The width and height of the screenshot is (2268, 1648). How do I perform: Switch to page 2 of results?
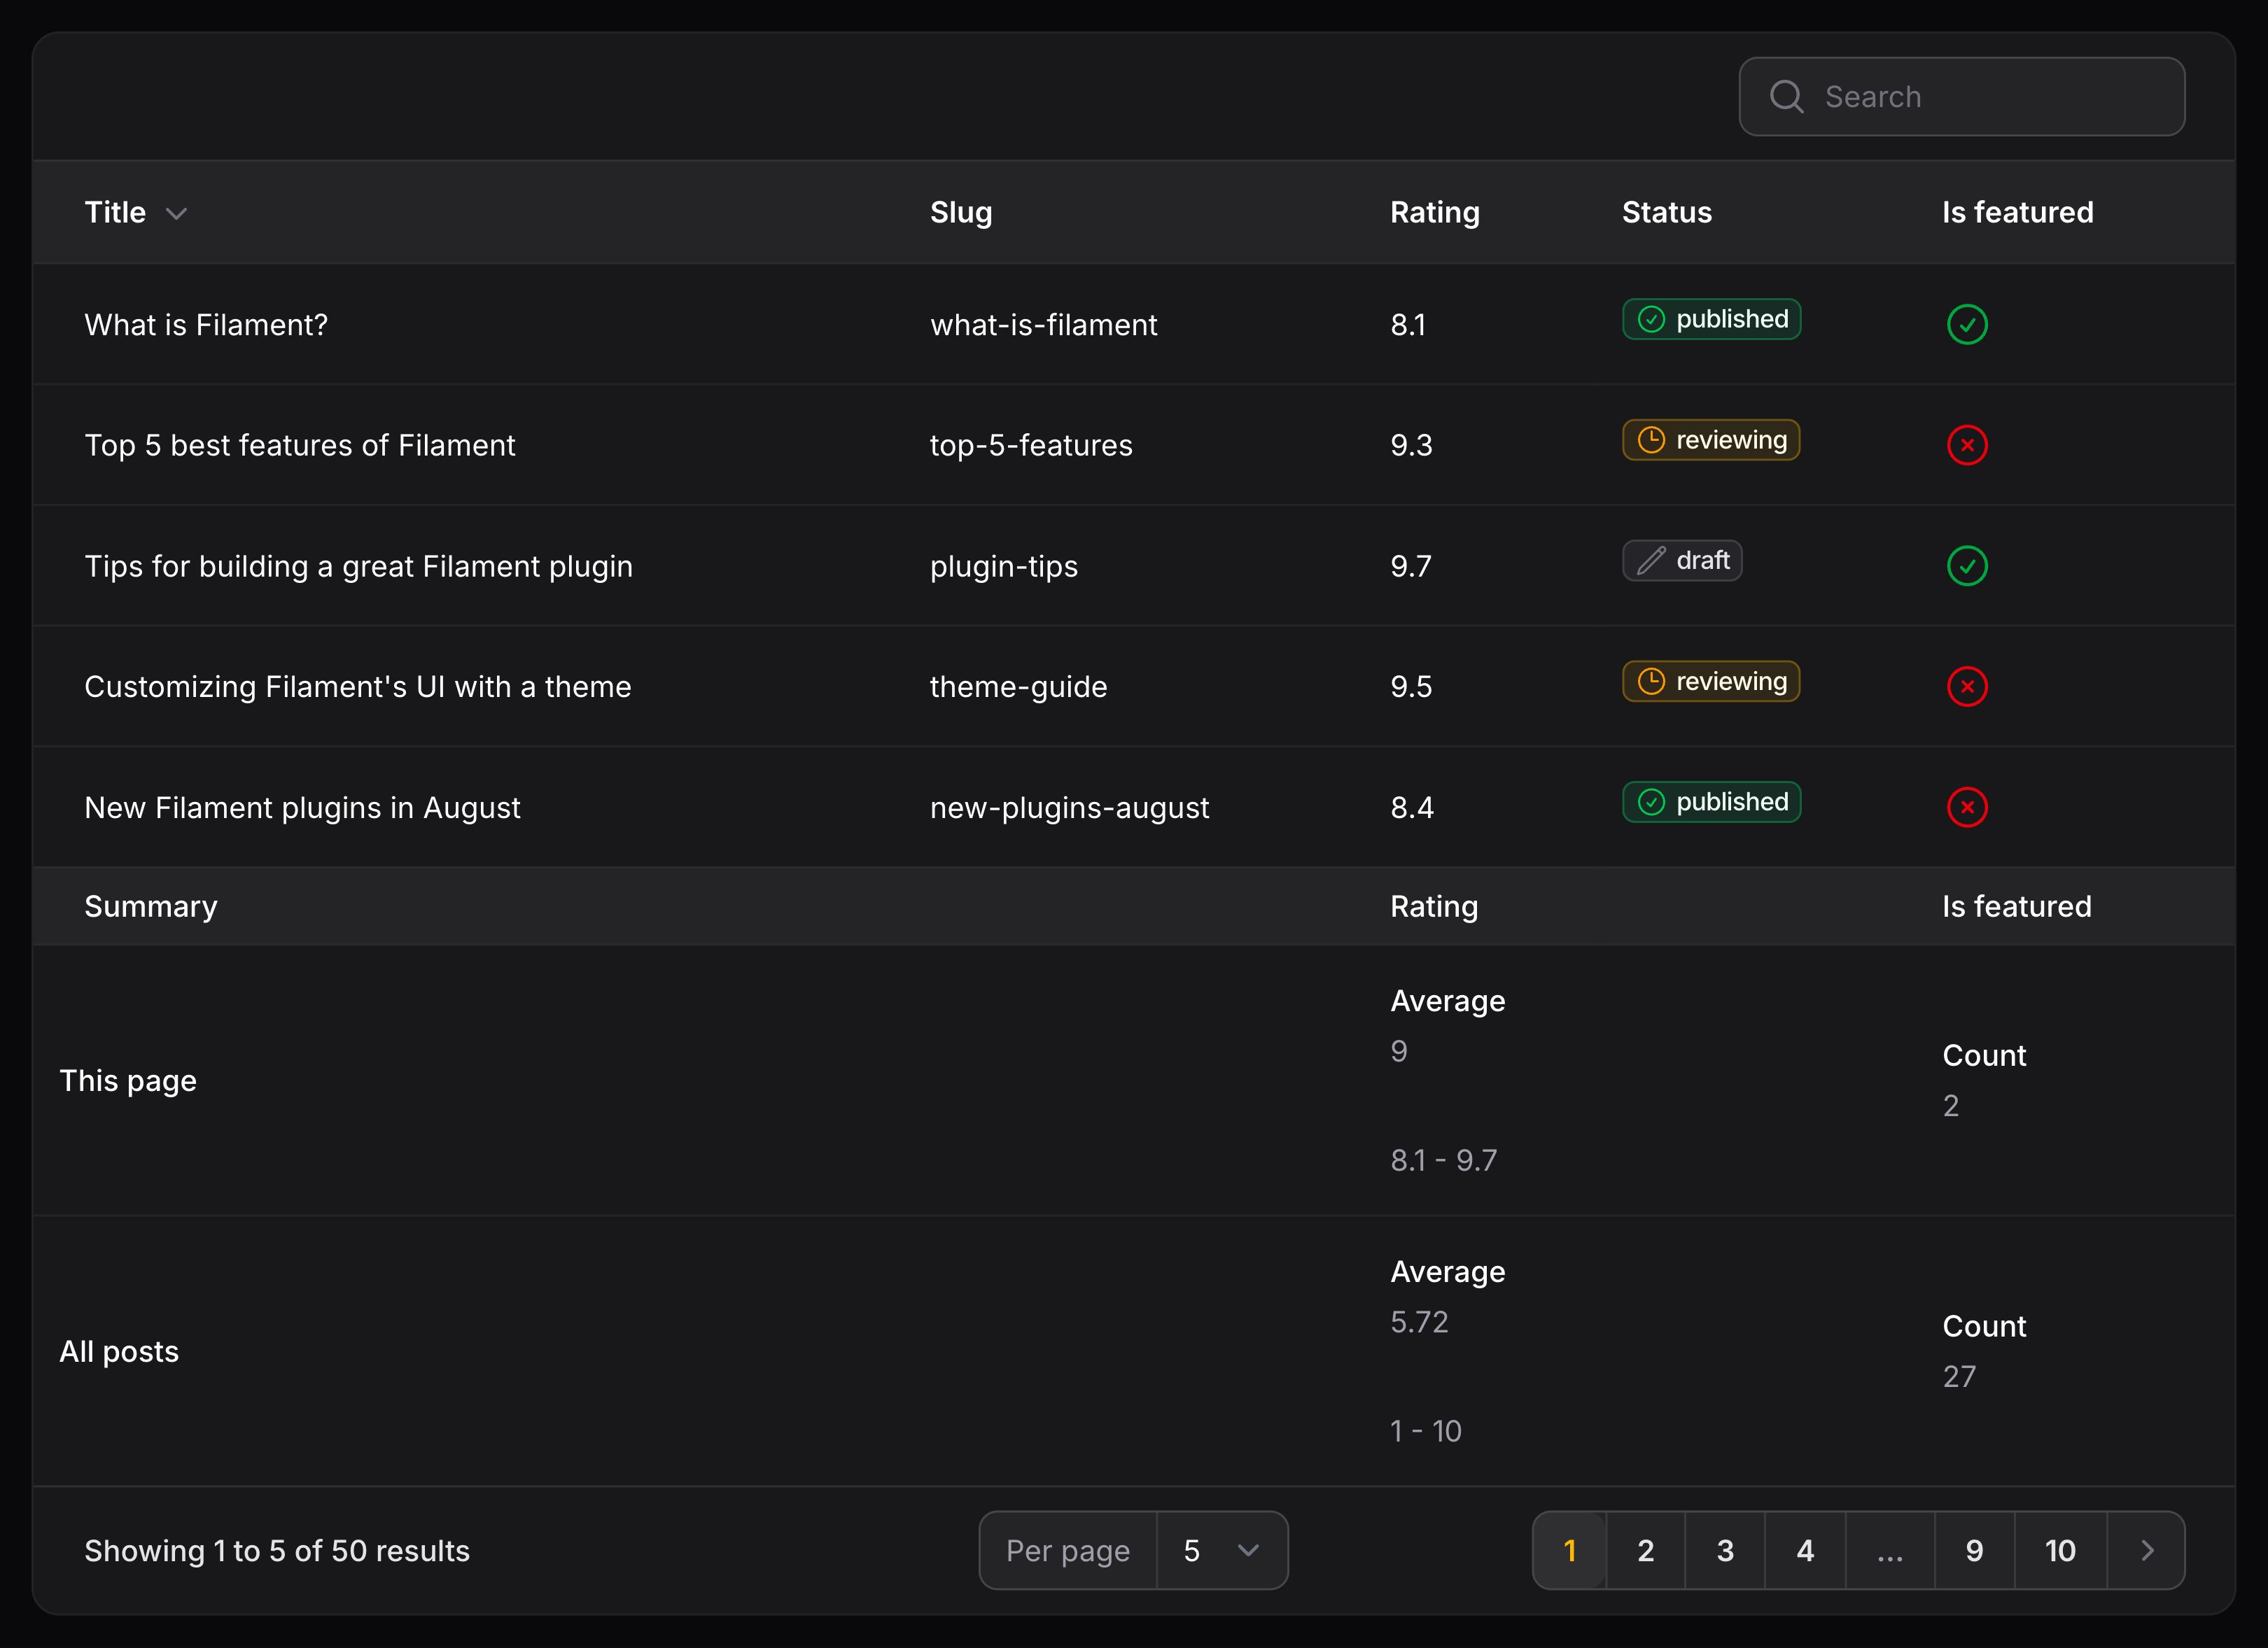[x=1646, y=1550]
